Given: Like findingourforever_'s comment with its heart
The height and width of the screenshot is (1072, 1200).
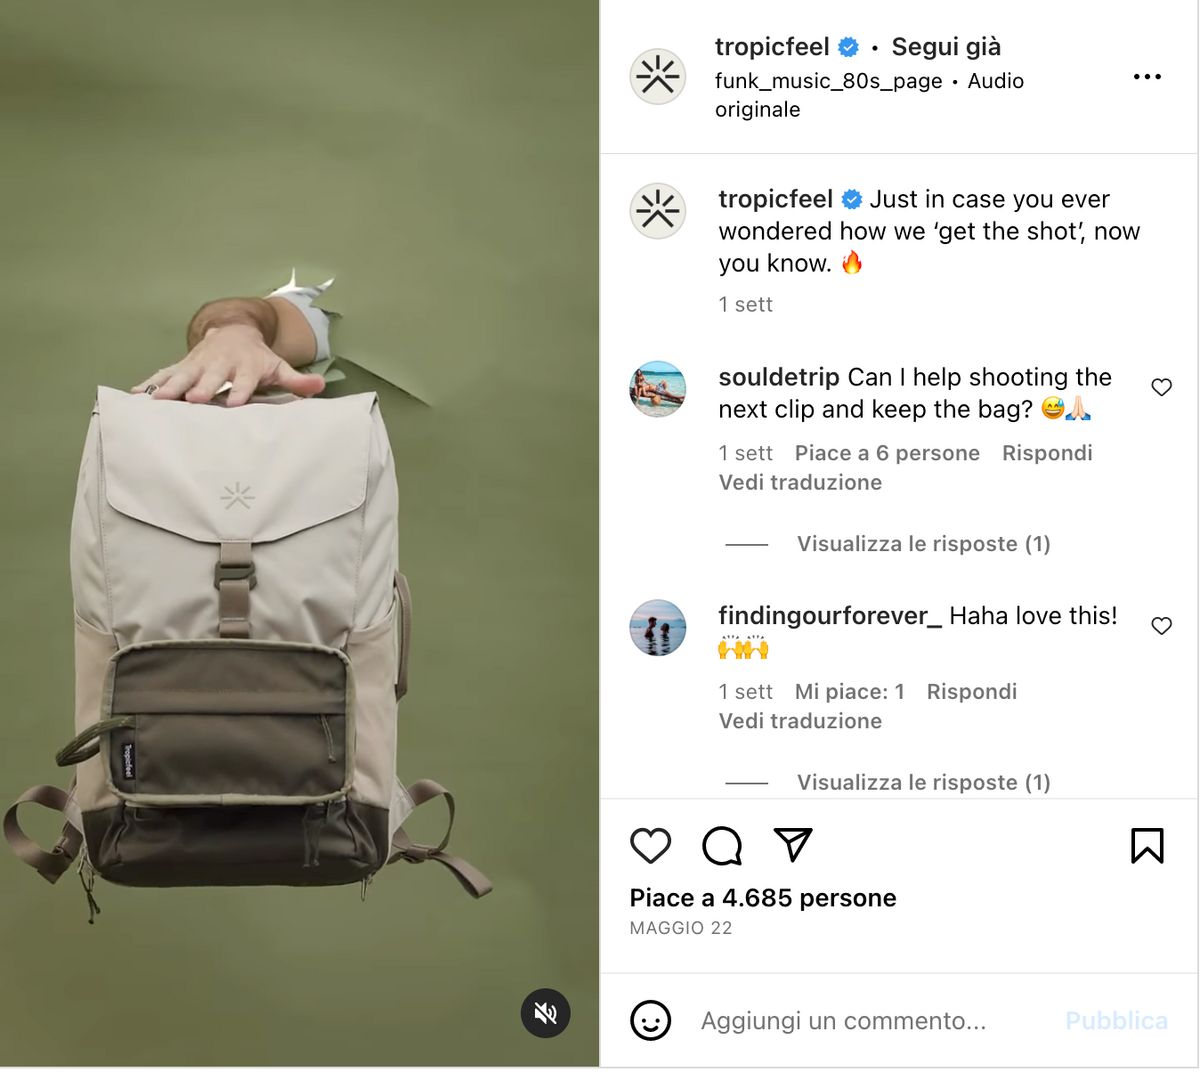Looking at the screenshot, I should 1161,626.
